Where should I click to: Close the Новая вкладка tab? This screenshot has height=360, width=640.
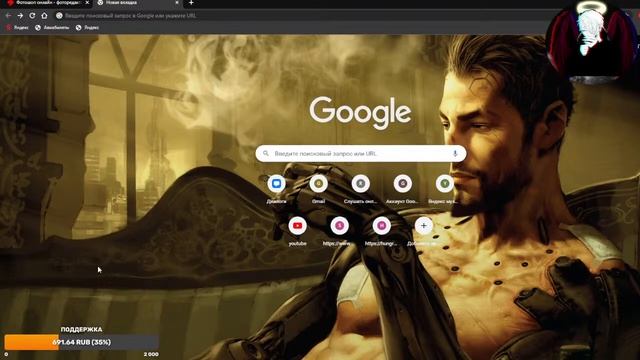point(177,2)
